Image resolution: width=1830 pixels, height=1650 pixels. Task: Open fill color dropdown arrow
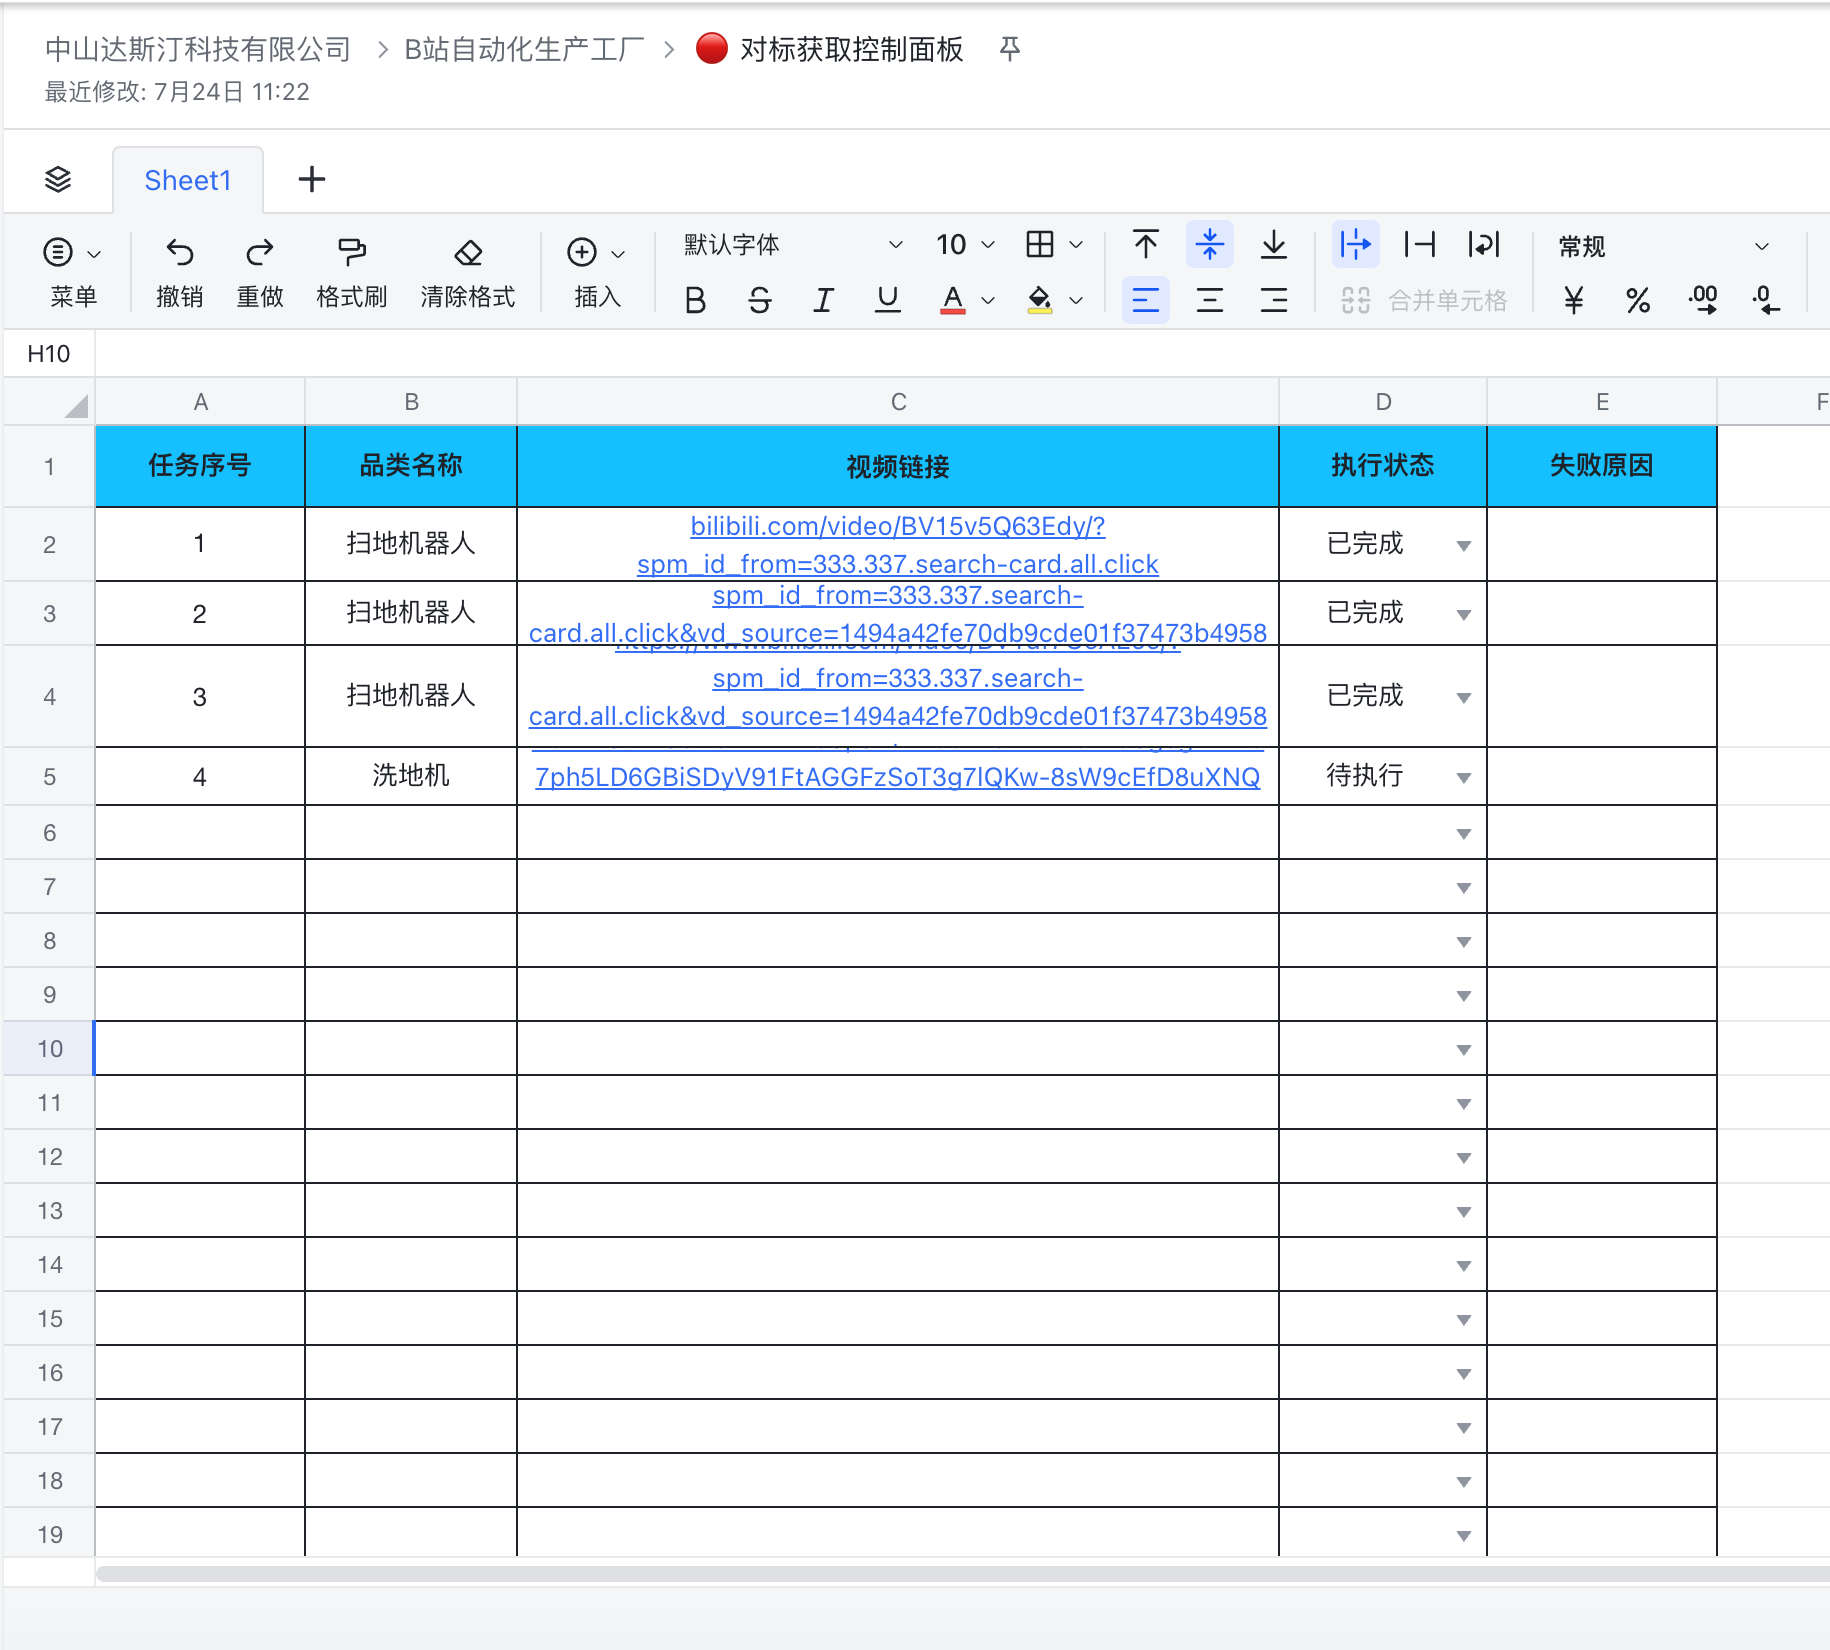pos(1076,300)
